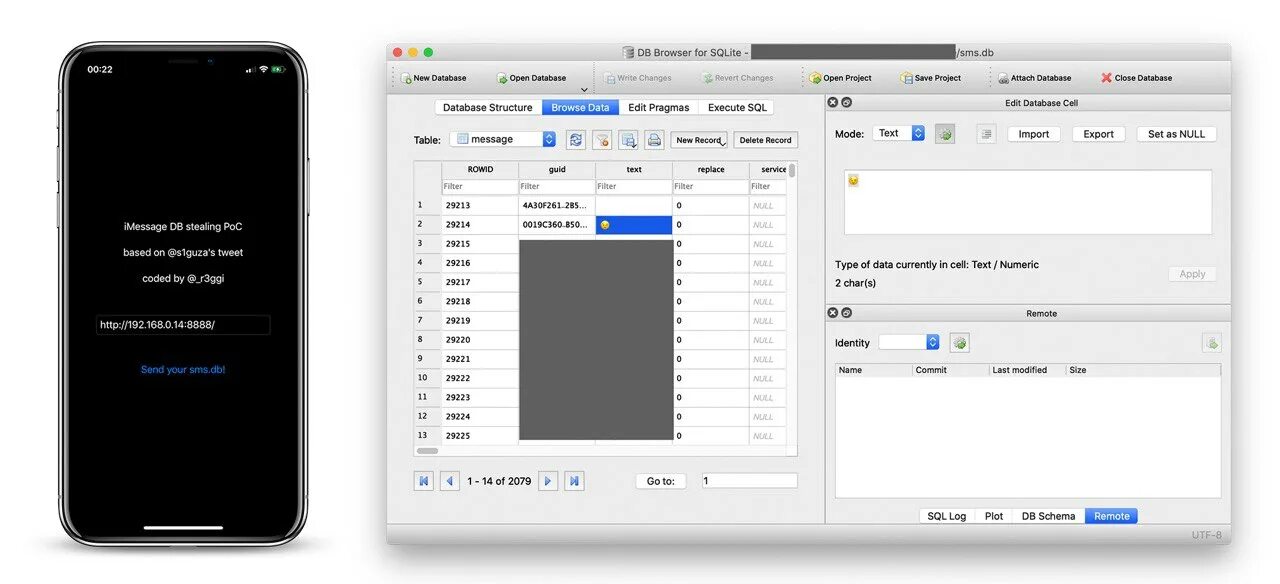The image size is (1280, 584).
Task: Click the replace column header
Action: (711, 169)
